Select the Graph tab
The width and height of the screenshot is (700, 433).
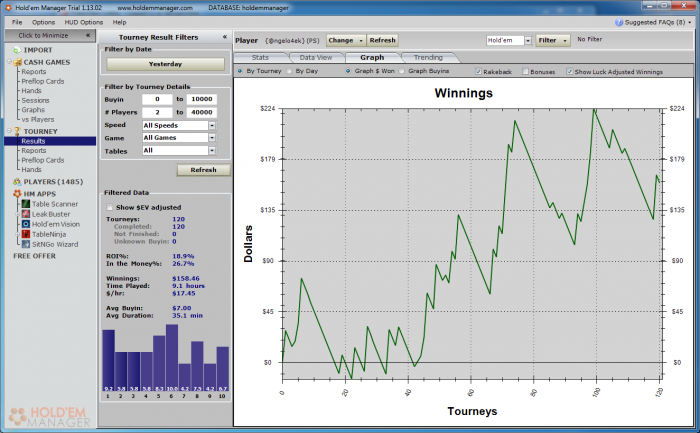click(372, 58)
